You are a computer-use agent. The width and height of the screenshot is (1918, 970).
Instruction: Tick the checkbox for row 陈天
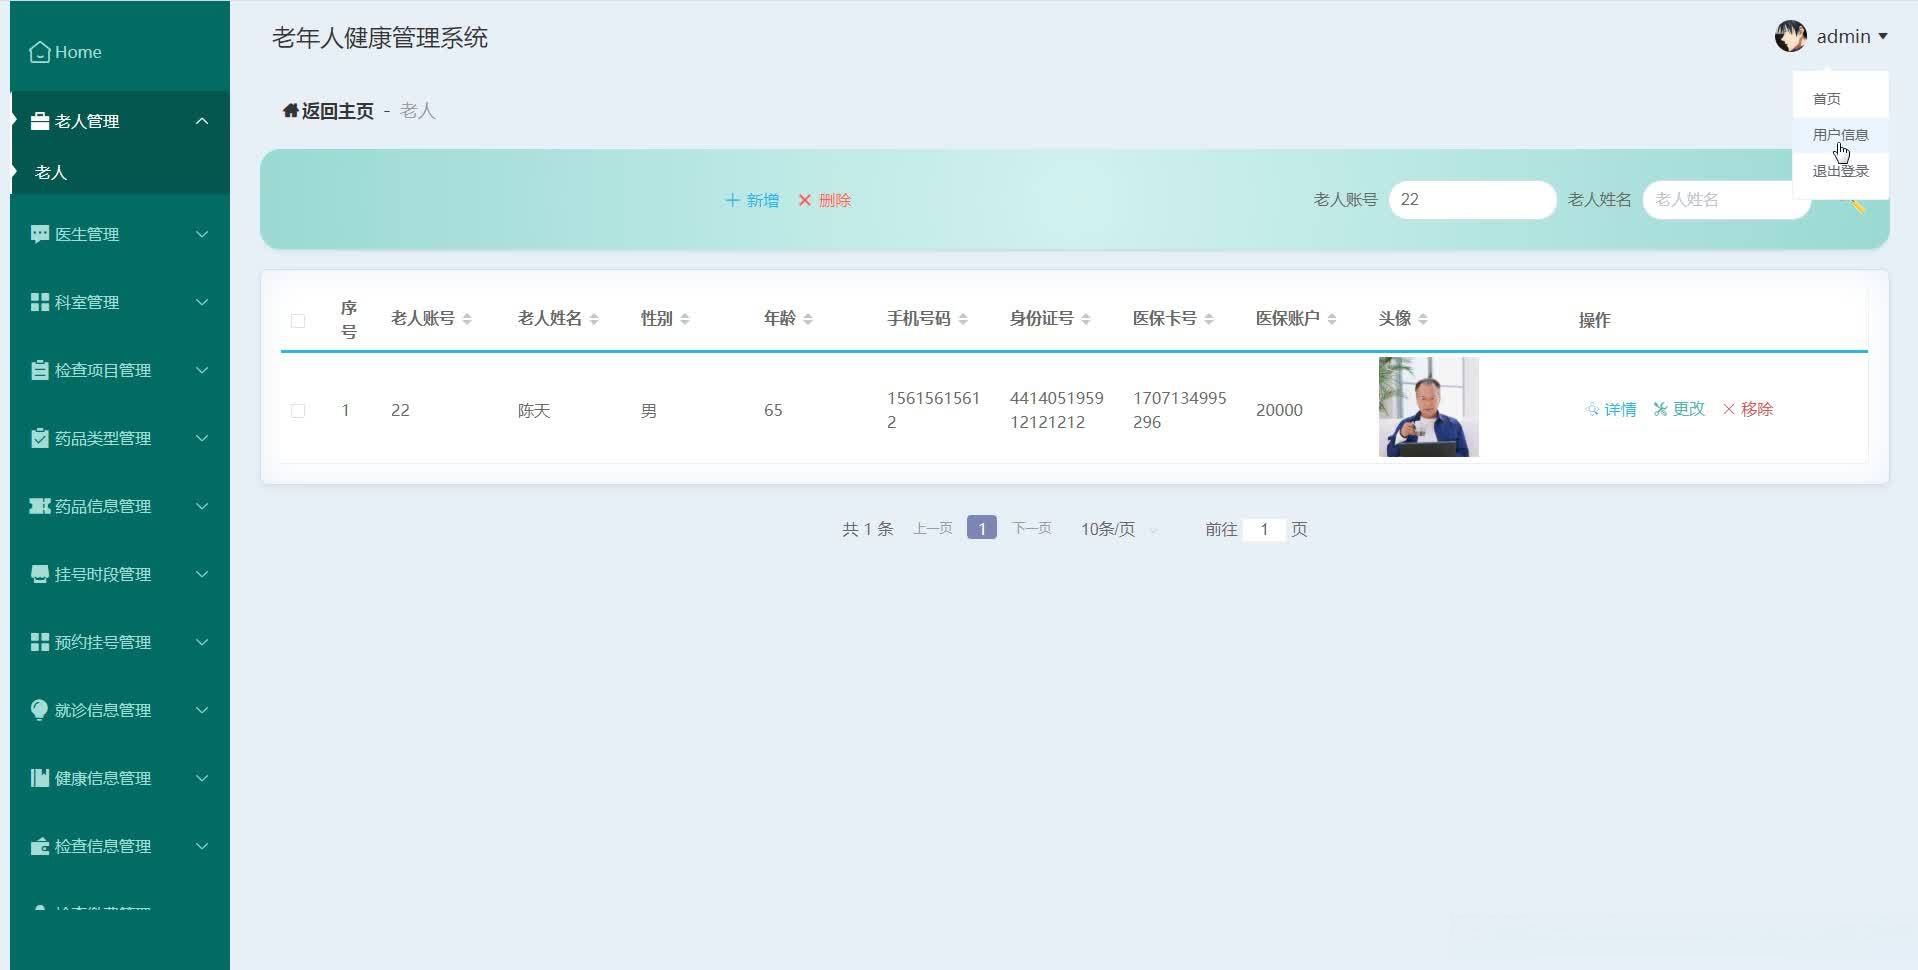tap(298, 411)
